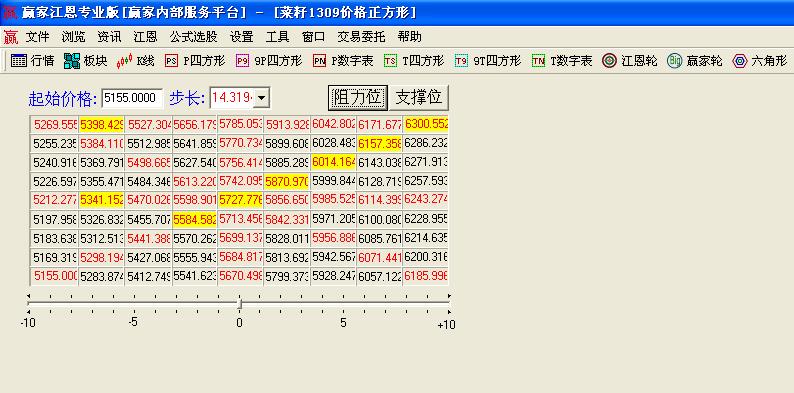
Task: Open the 设置 menu
Action: [x=242, y=37]
